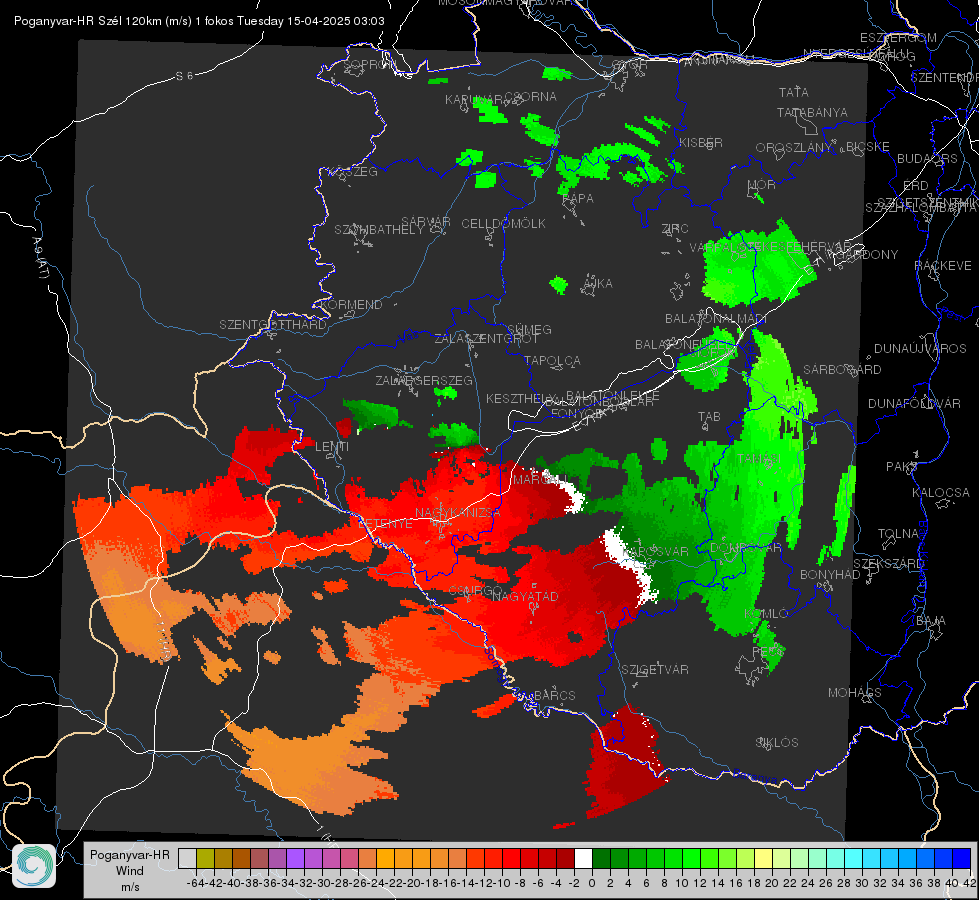Click the KAPOSVAR city label
The image size is (979, 900).
coord(656,551)
